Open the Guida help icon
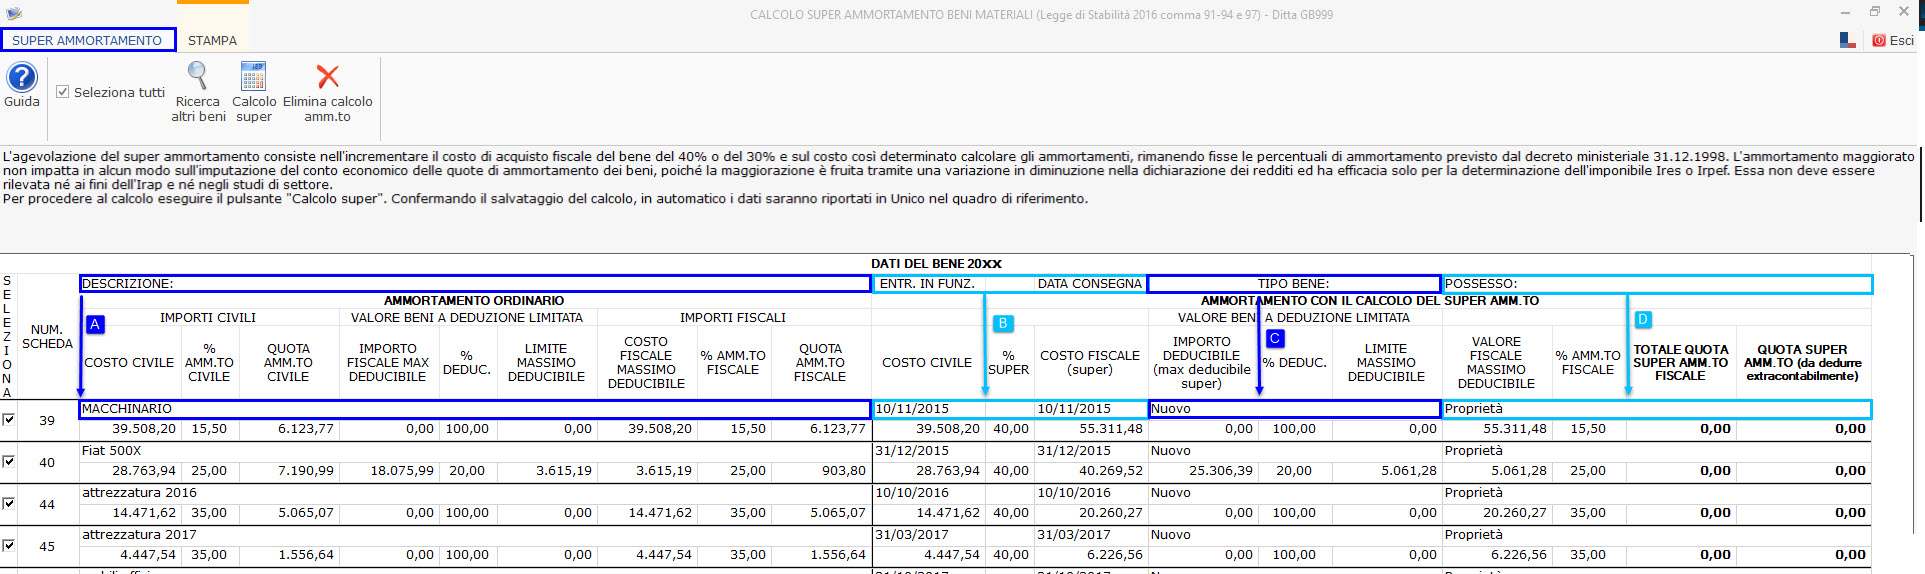1925x574 pixels. pos(22,77)
